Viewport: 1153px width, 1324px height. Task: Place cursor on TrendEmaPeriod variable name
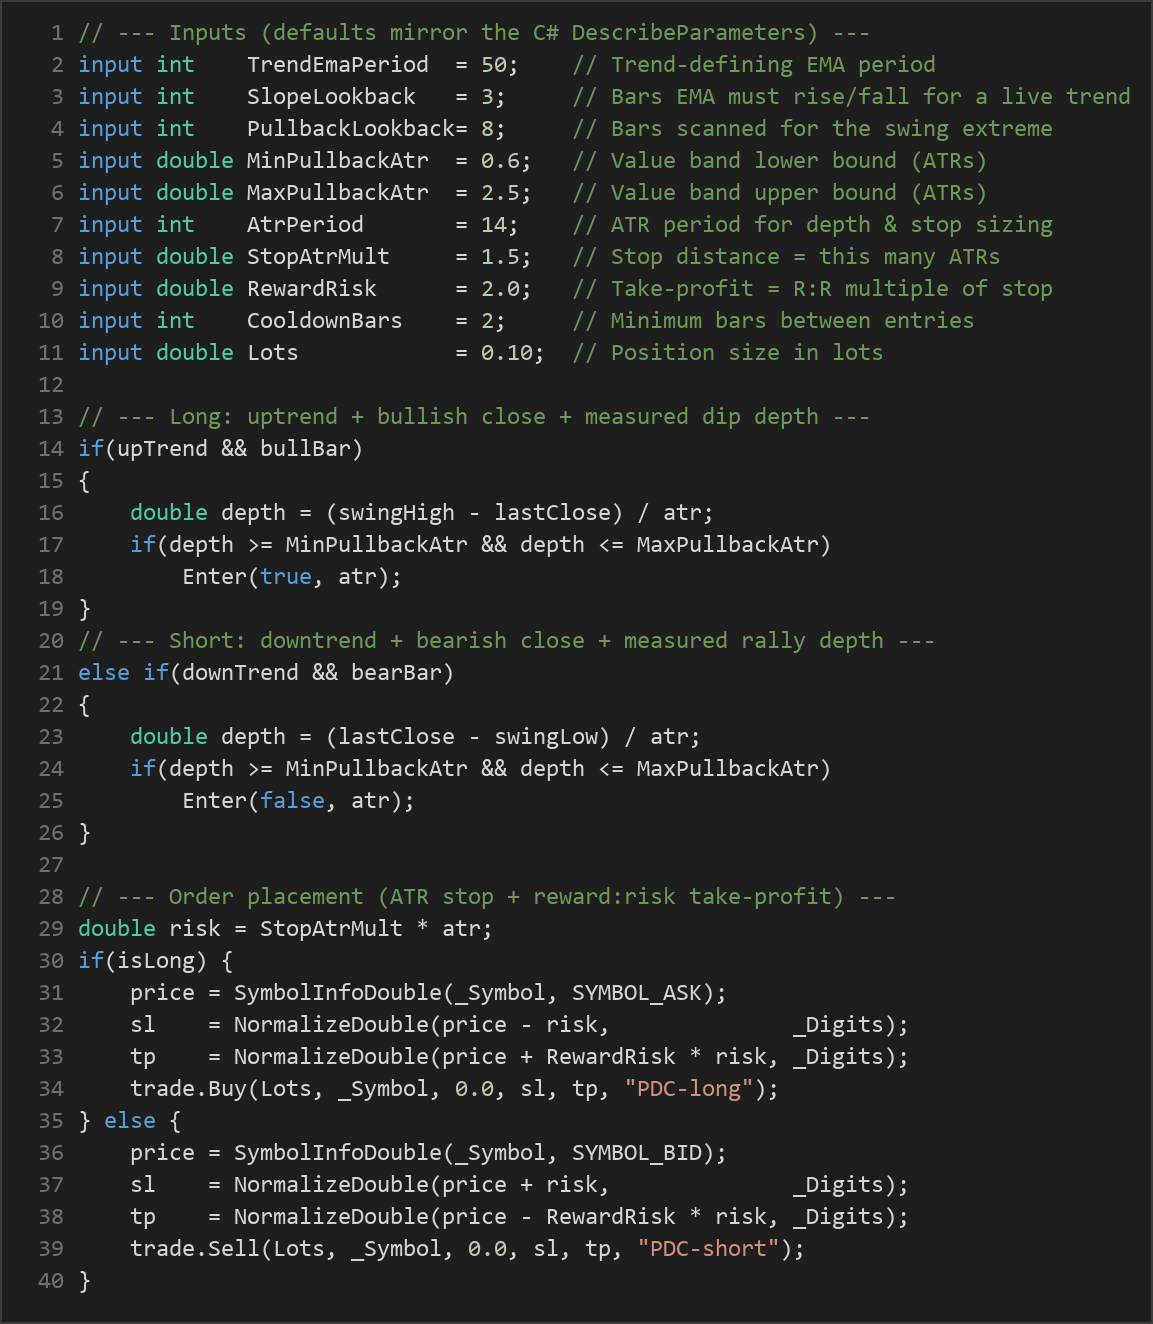point(338,65)
